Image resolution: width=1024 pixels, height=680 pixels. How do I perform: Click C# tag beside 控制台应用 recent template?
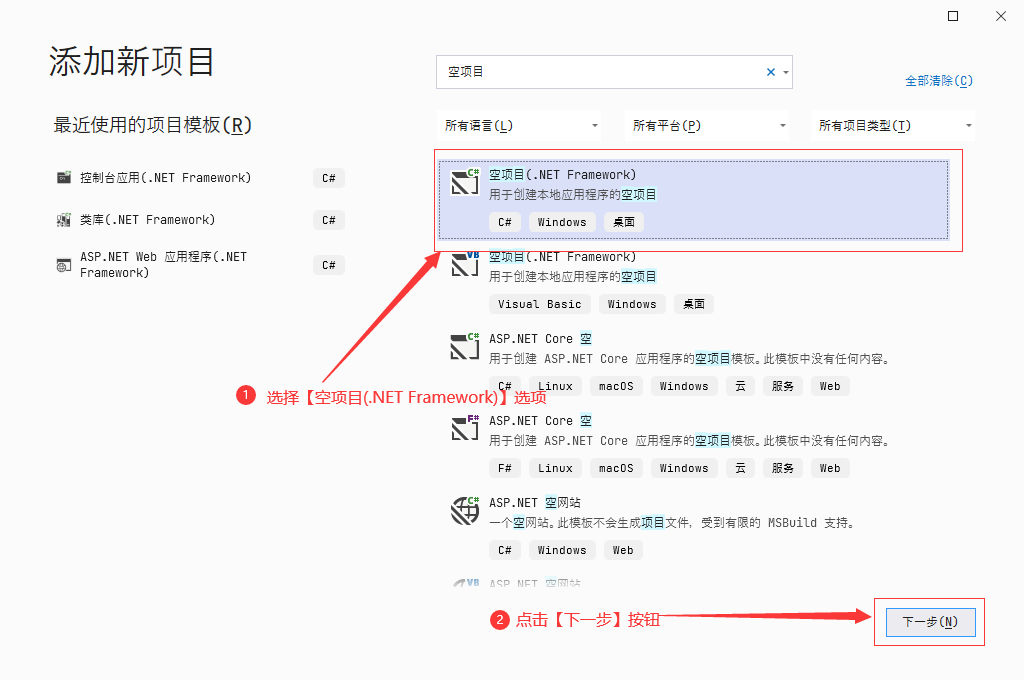328,178
